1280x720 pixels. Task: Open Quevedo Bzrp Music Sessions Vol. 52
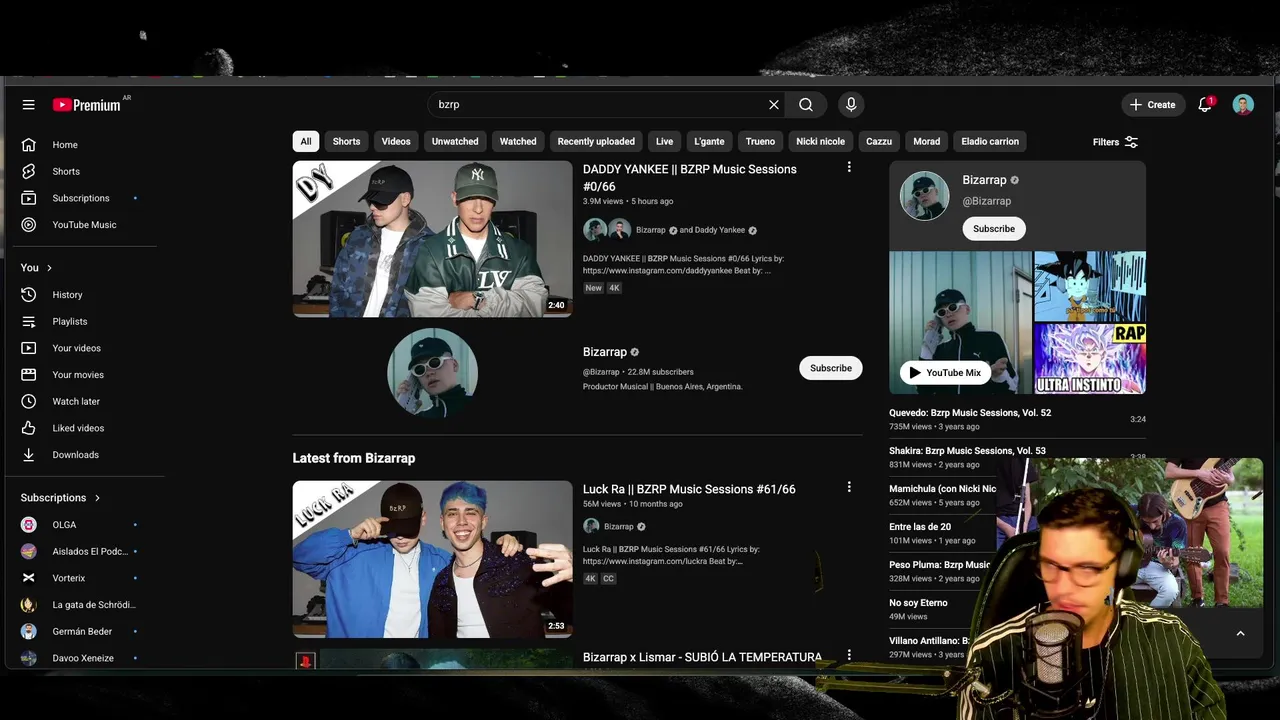[x=970, y=413]
